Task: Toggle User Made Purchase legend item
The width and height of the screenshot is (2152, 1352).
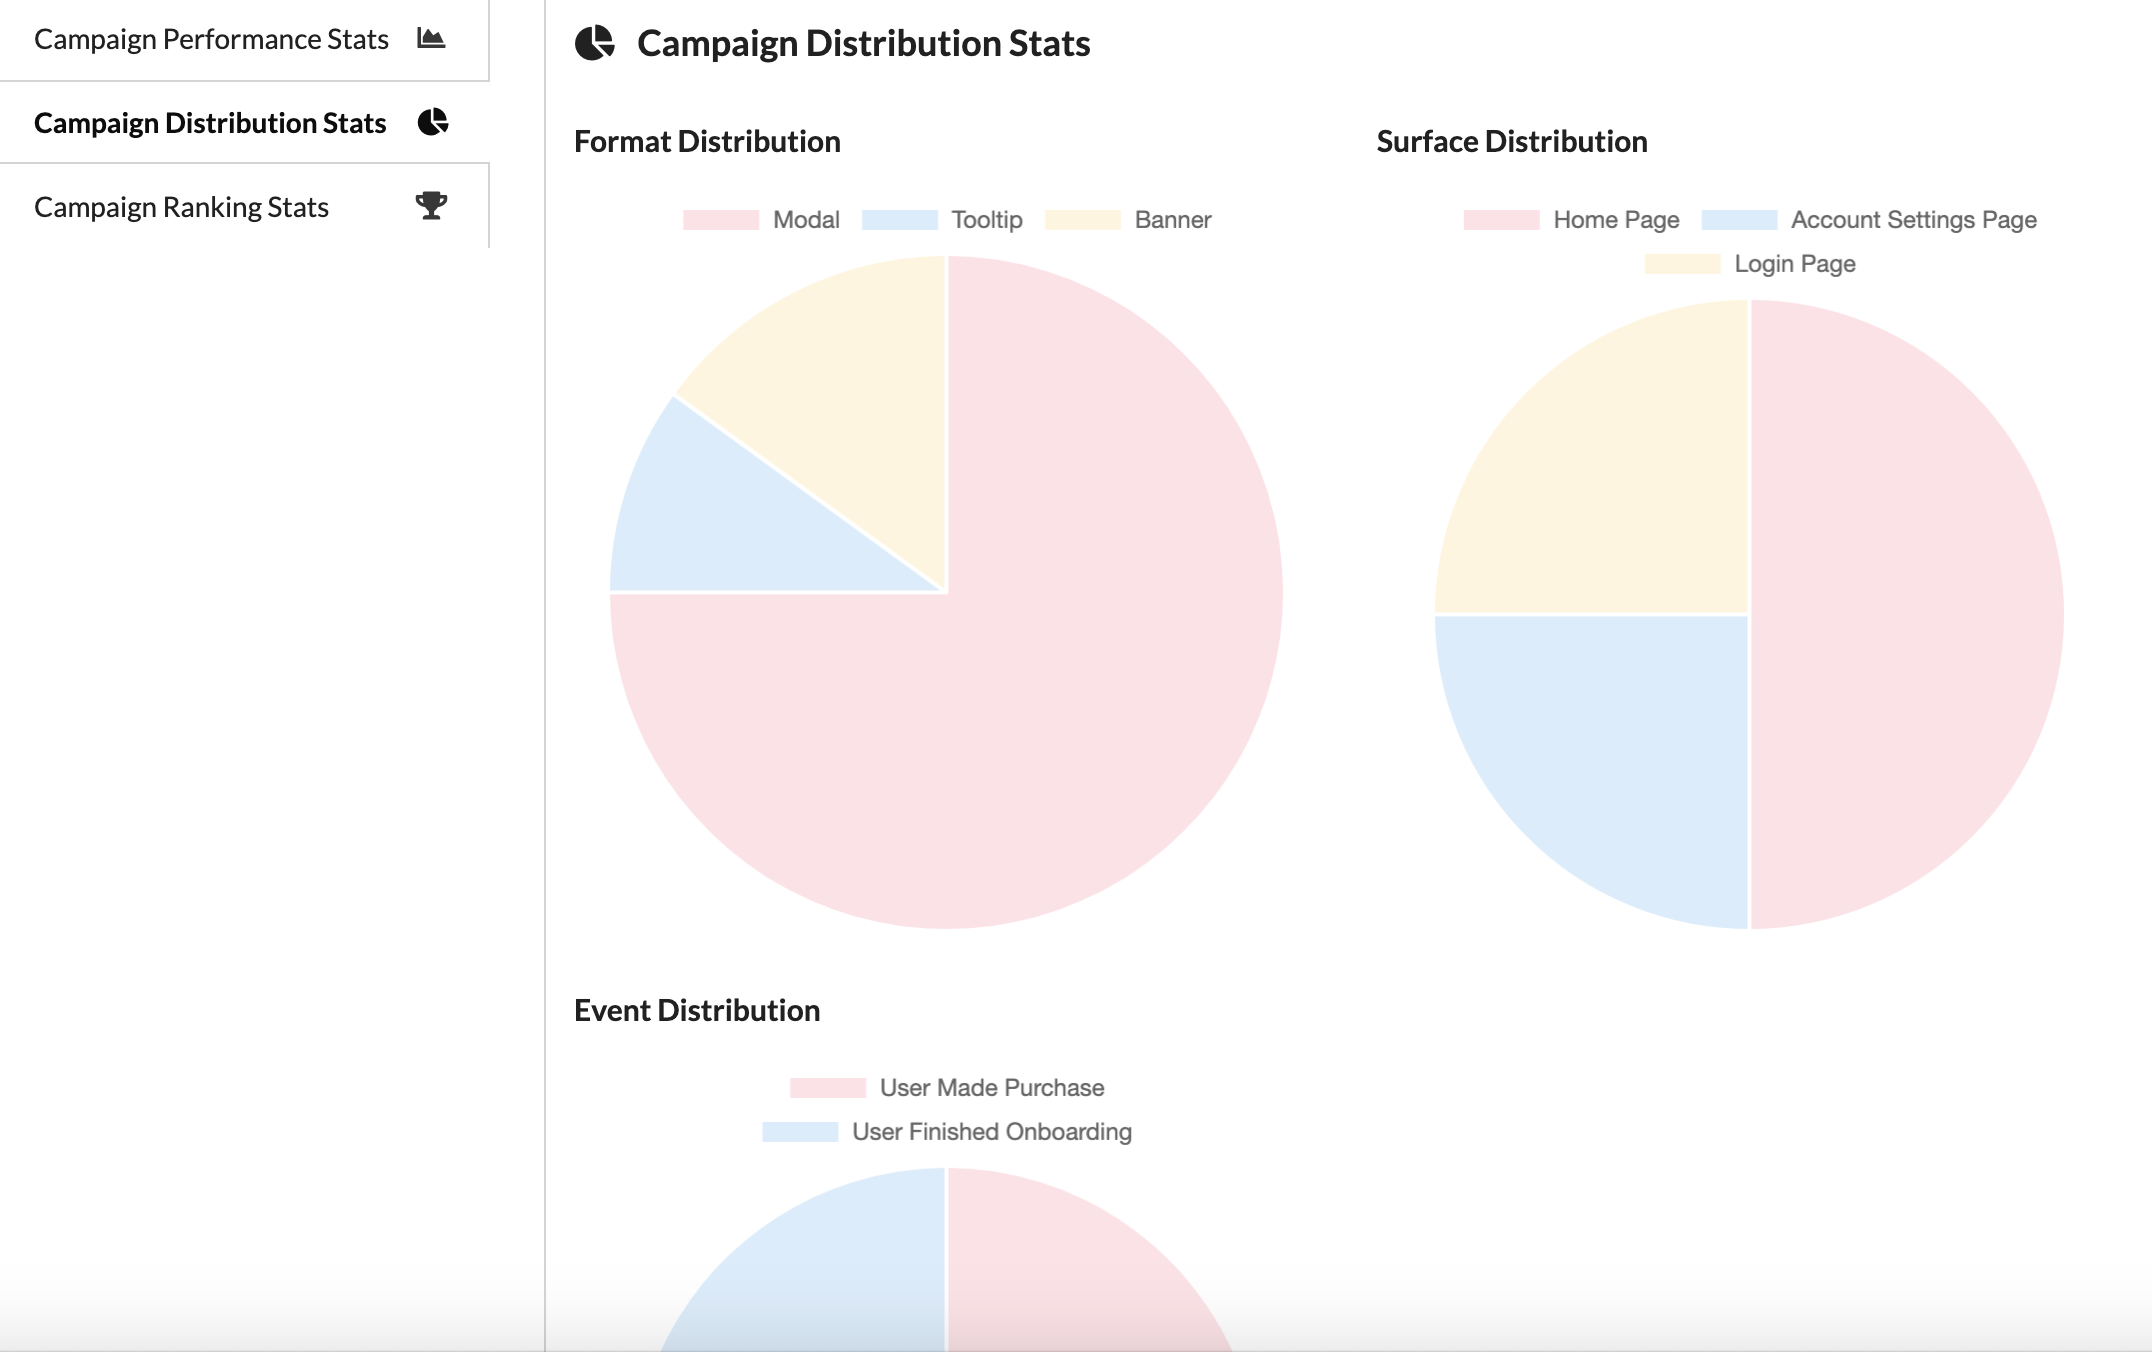Action: pyautogui.click(x=991, y=1088)
